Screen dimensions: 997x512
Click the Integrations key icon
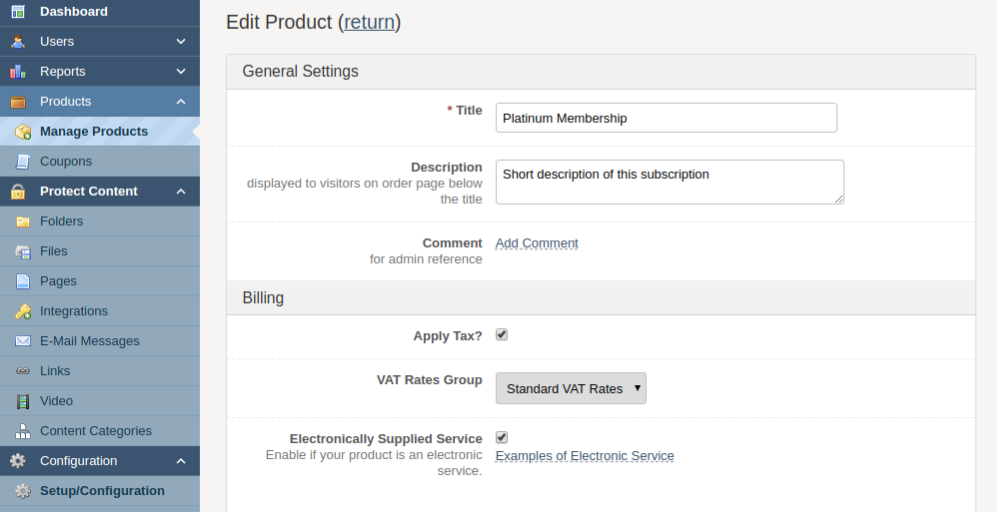pyautogui.click(x=22, y=311)
